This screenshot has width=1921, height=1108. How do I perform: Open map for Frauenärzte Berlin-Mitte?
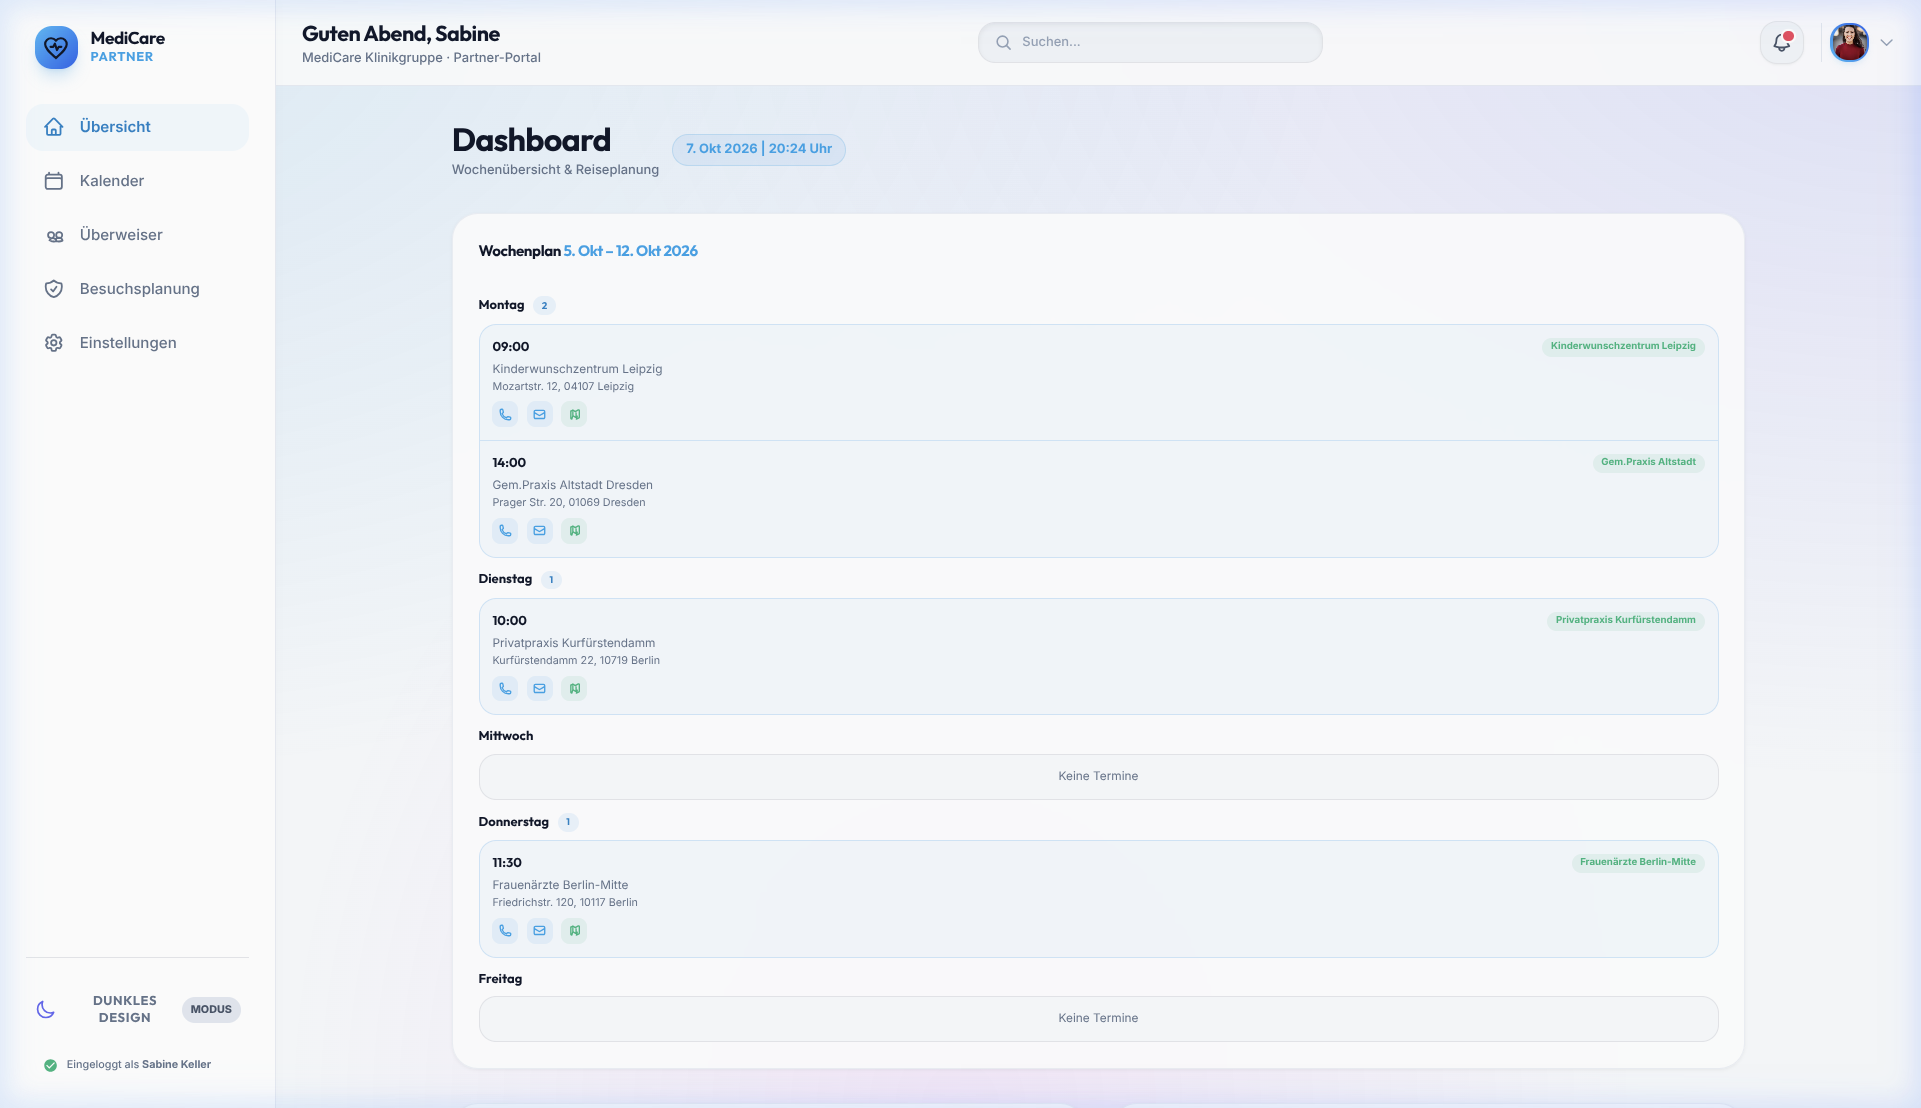[x=574, y=931]
